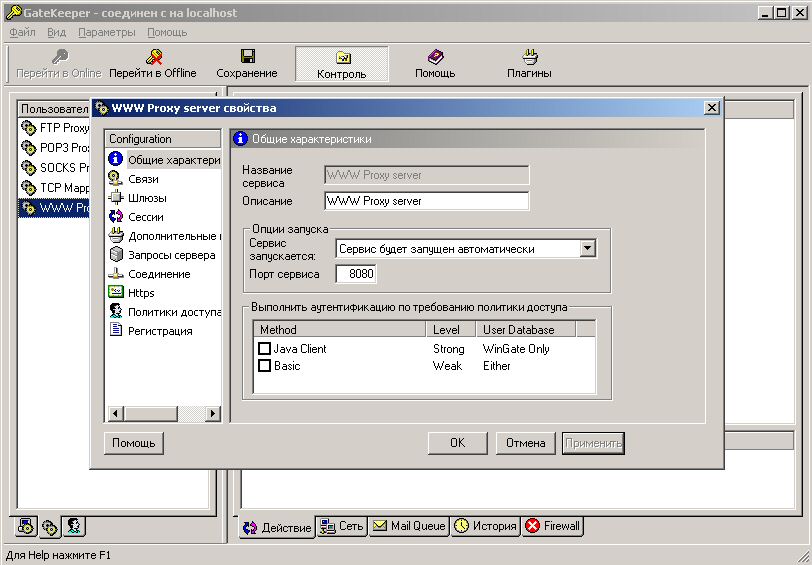Click the 'Strong' level cell
Screen dimensions: 812x565
coord(448,349)
